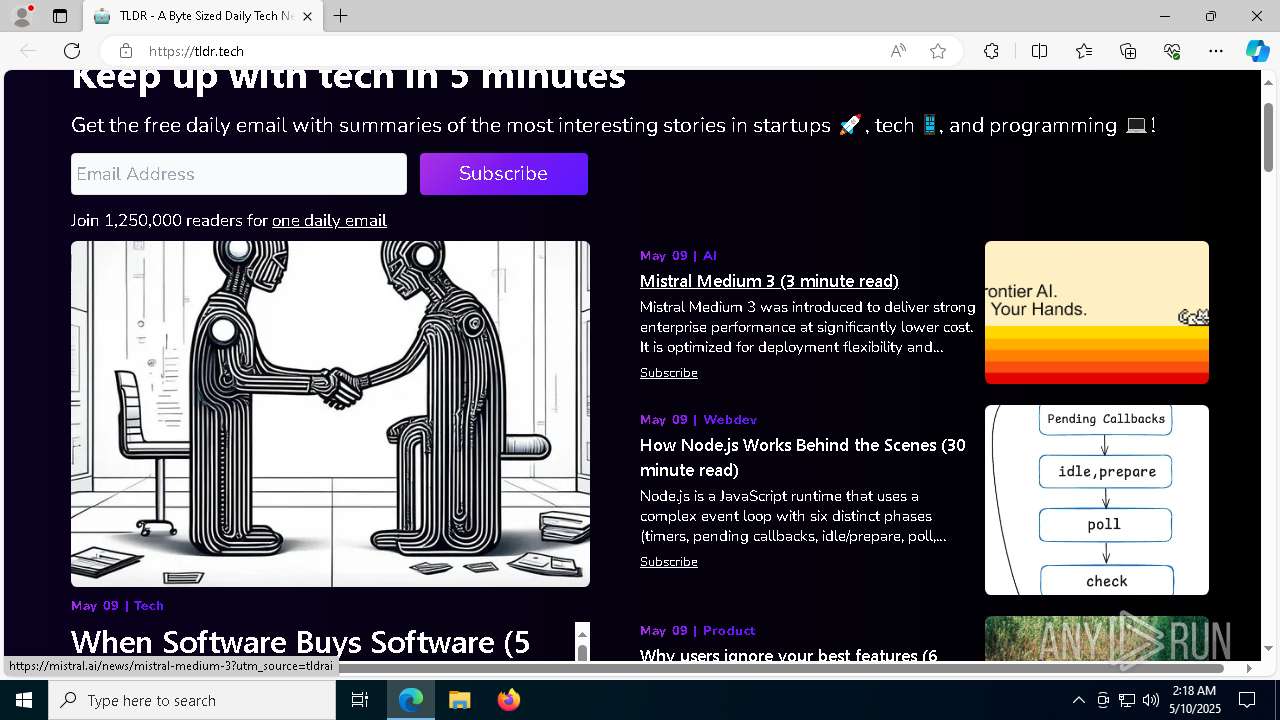Open the Node.js event loop diagram thumbnail
1280x720 pixels.
coord(1097,500)
